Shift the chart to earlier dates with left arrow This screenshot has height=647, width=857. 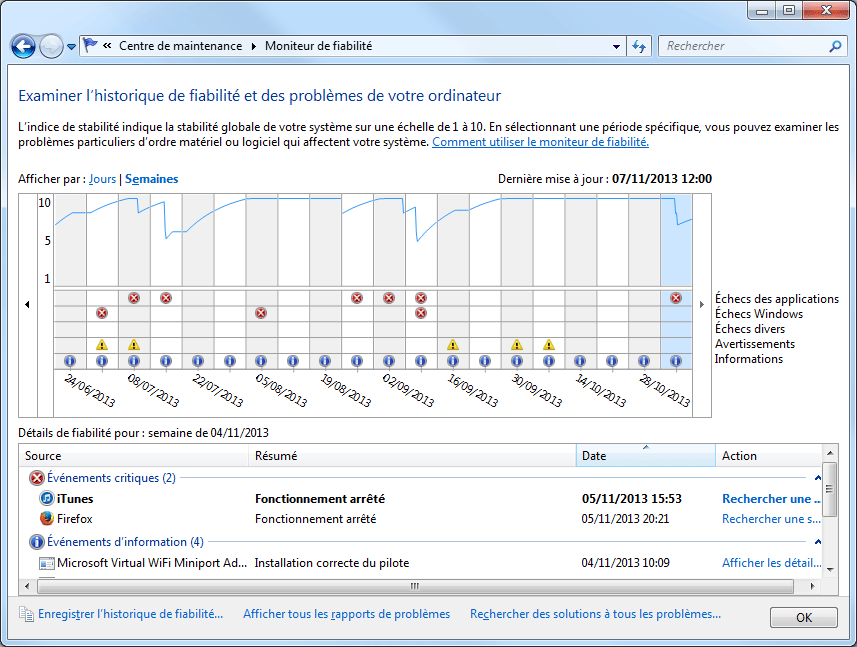click(x=27, y=304)
